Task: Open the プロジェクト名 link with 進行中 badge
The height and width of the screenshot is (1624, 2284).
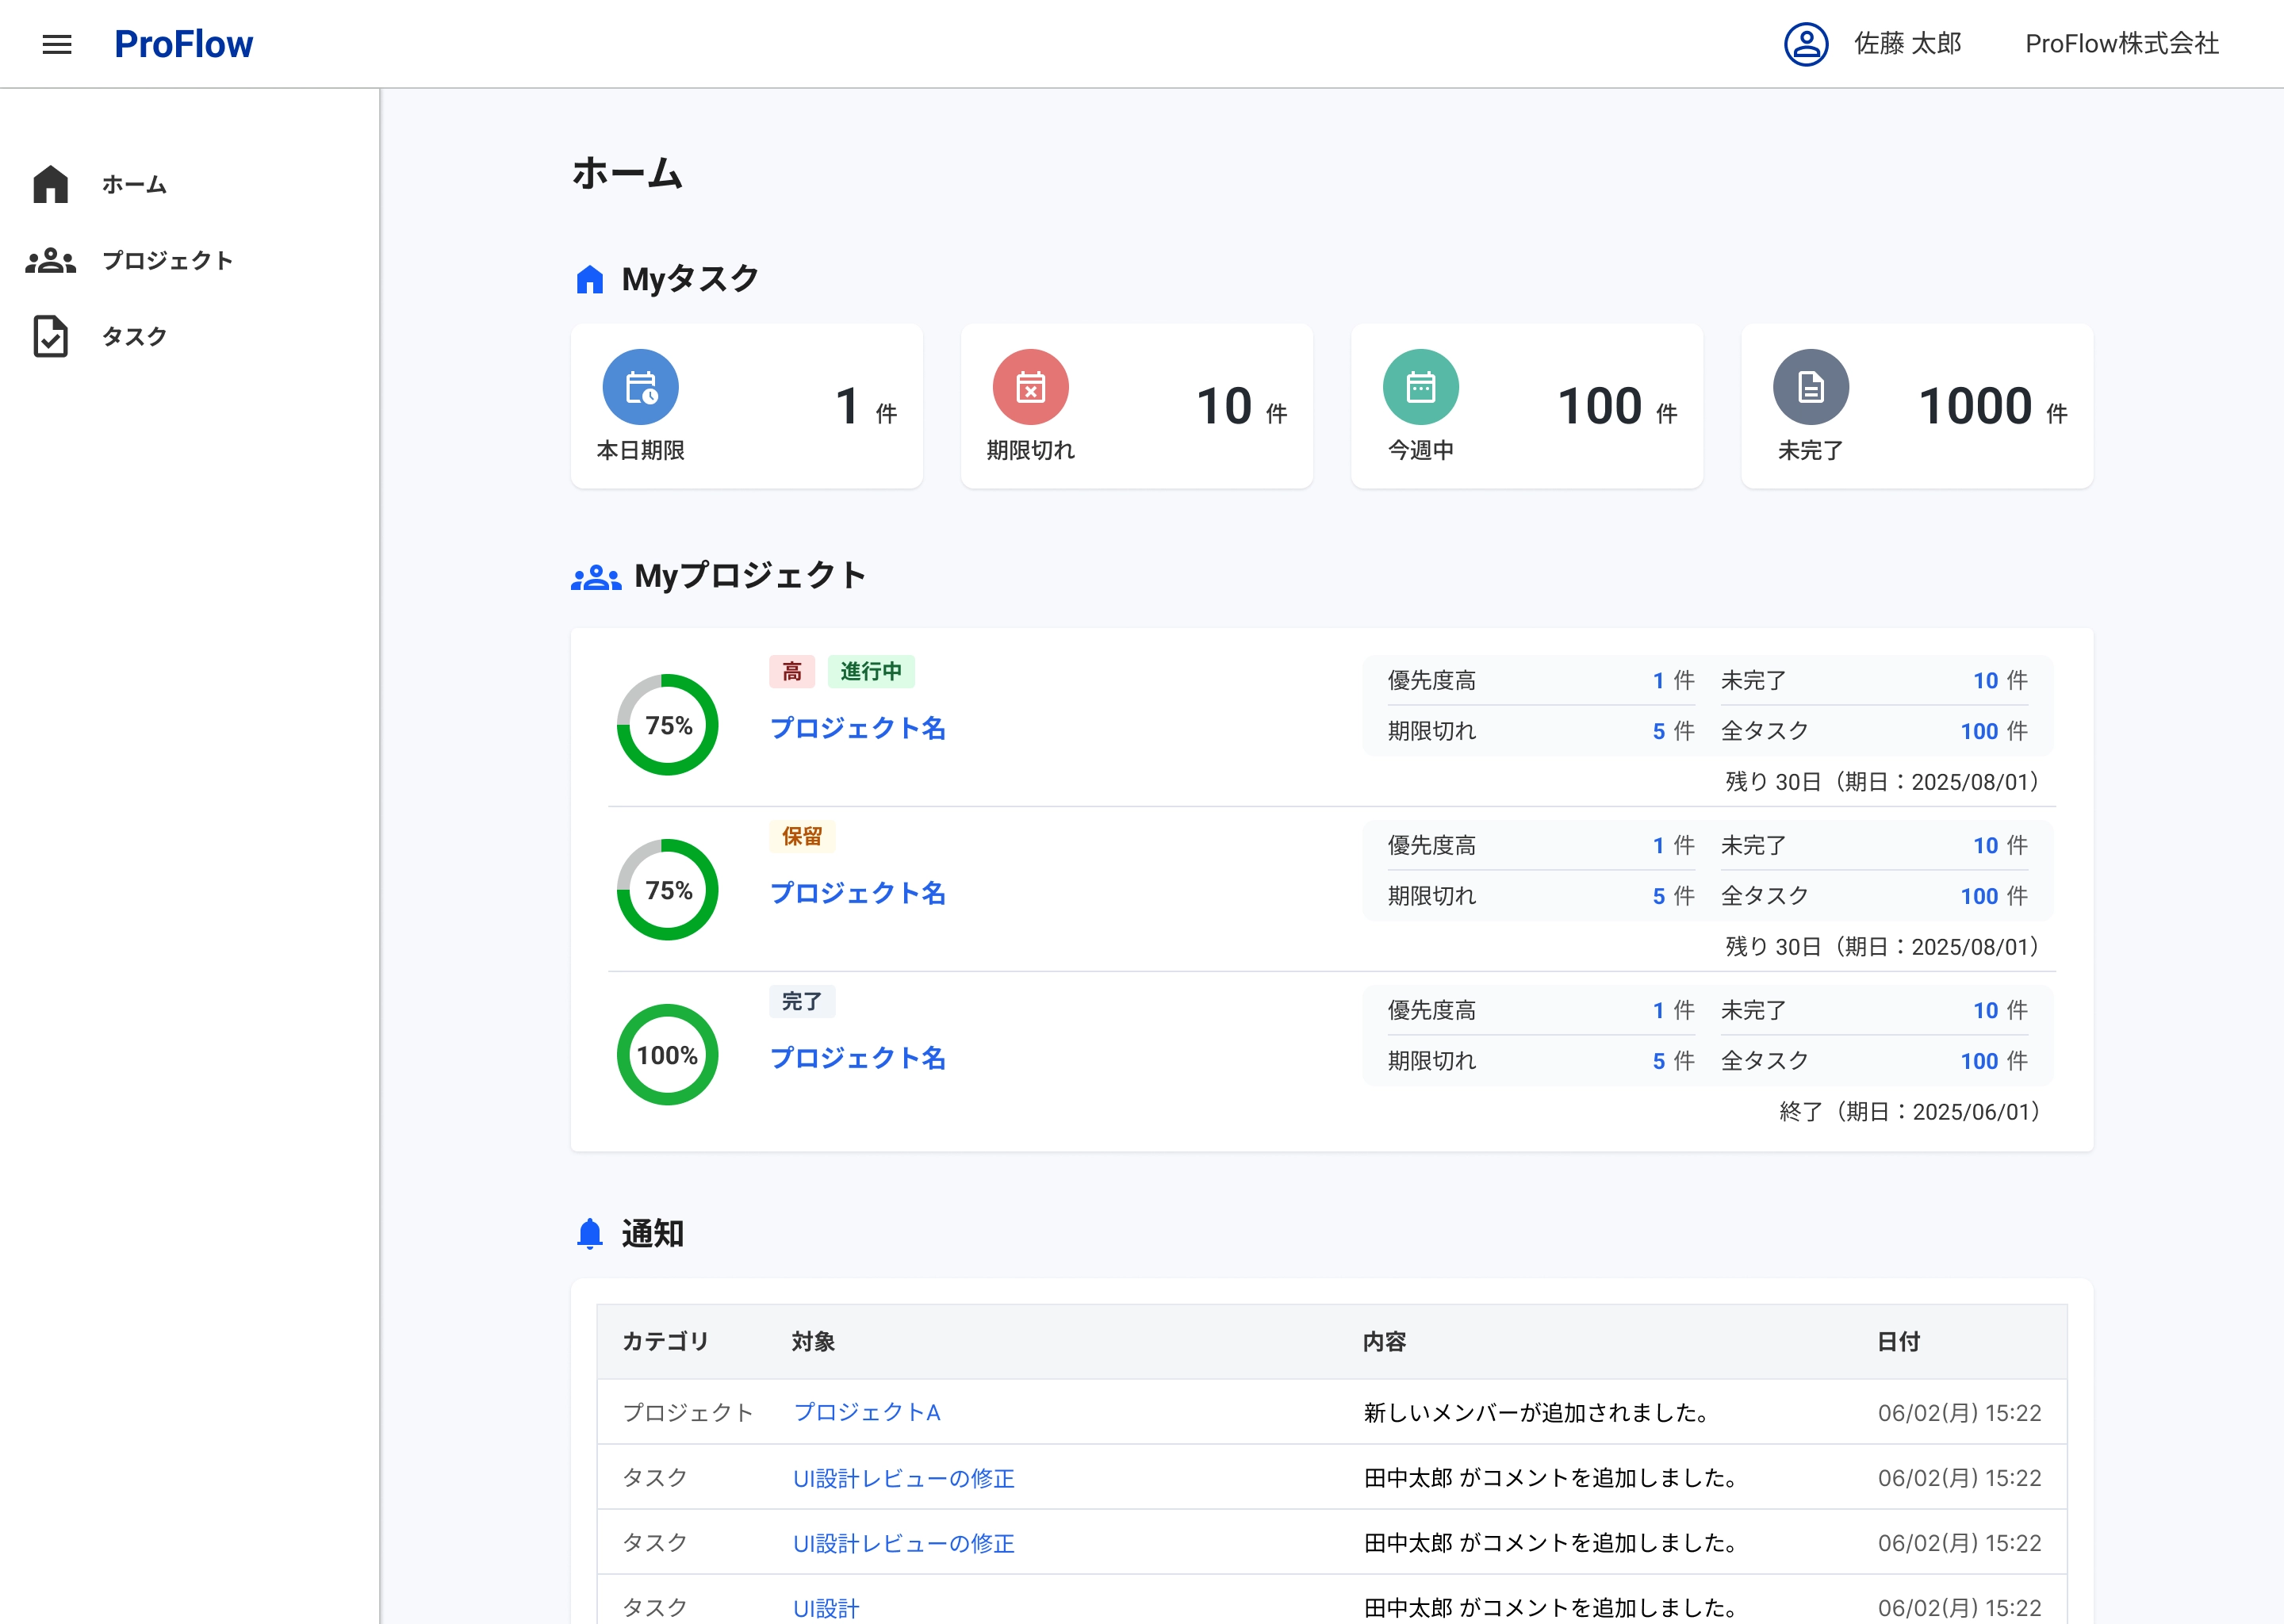Action: 858,728
